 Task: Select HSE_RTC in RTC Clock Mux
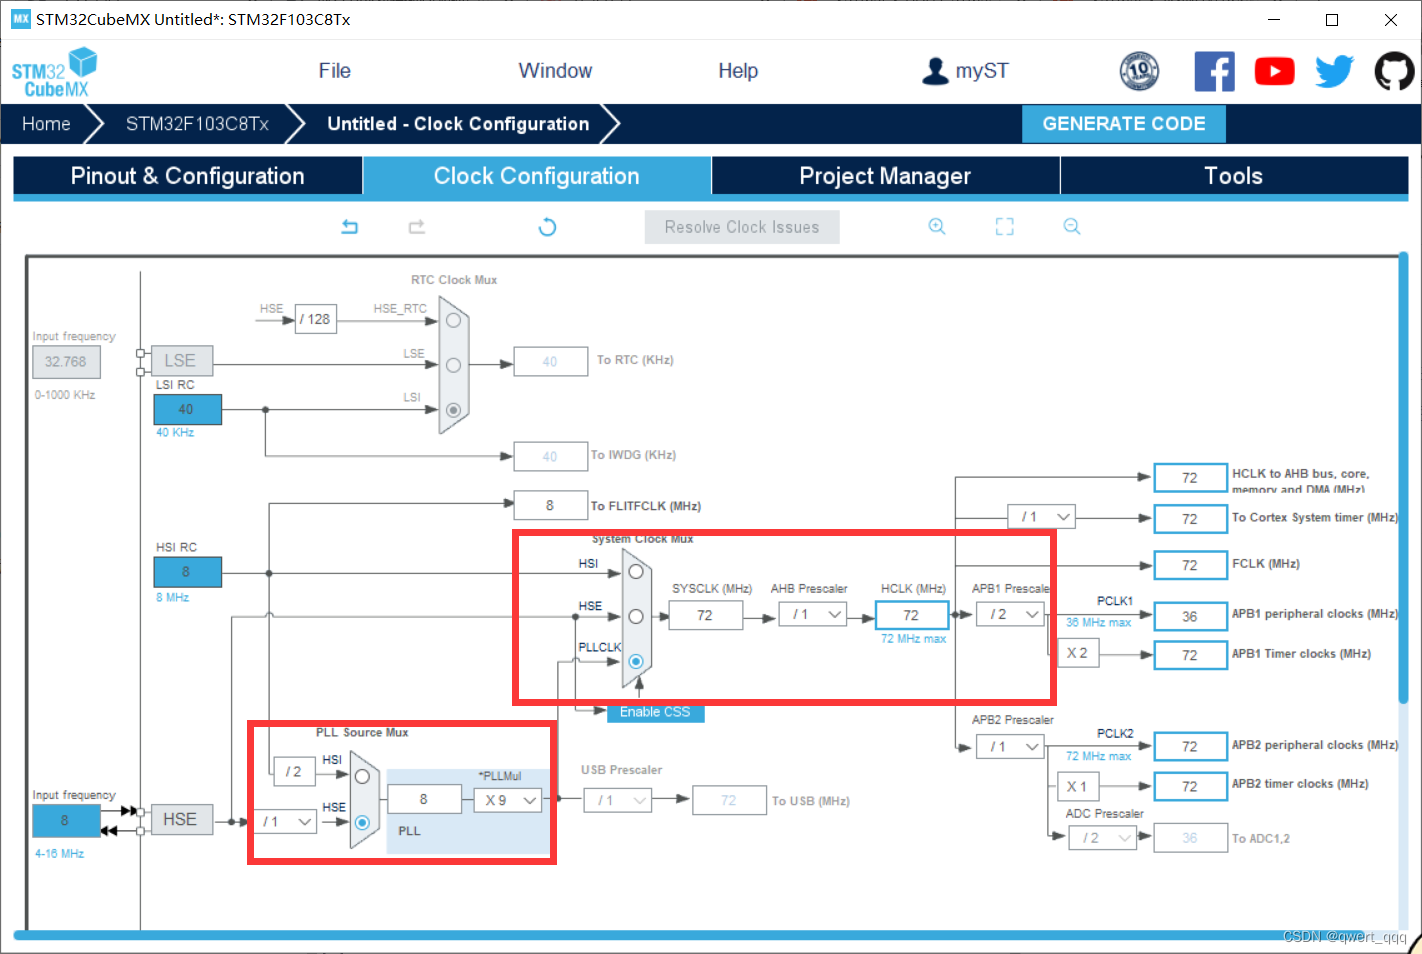click(x=453, y=320)
